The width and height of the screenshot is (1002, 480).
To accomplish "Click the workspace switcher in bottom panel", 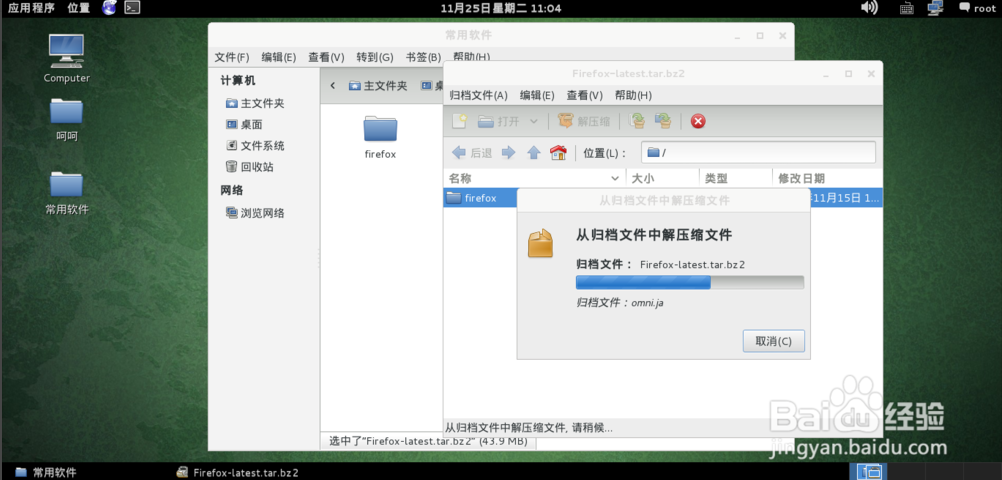I will [x=869, y=472].
